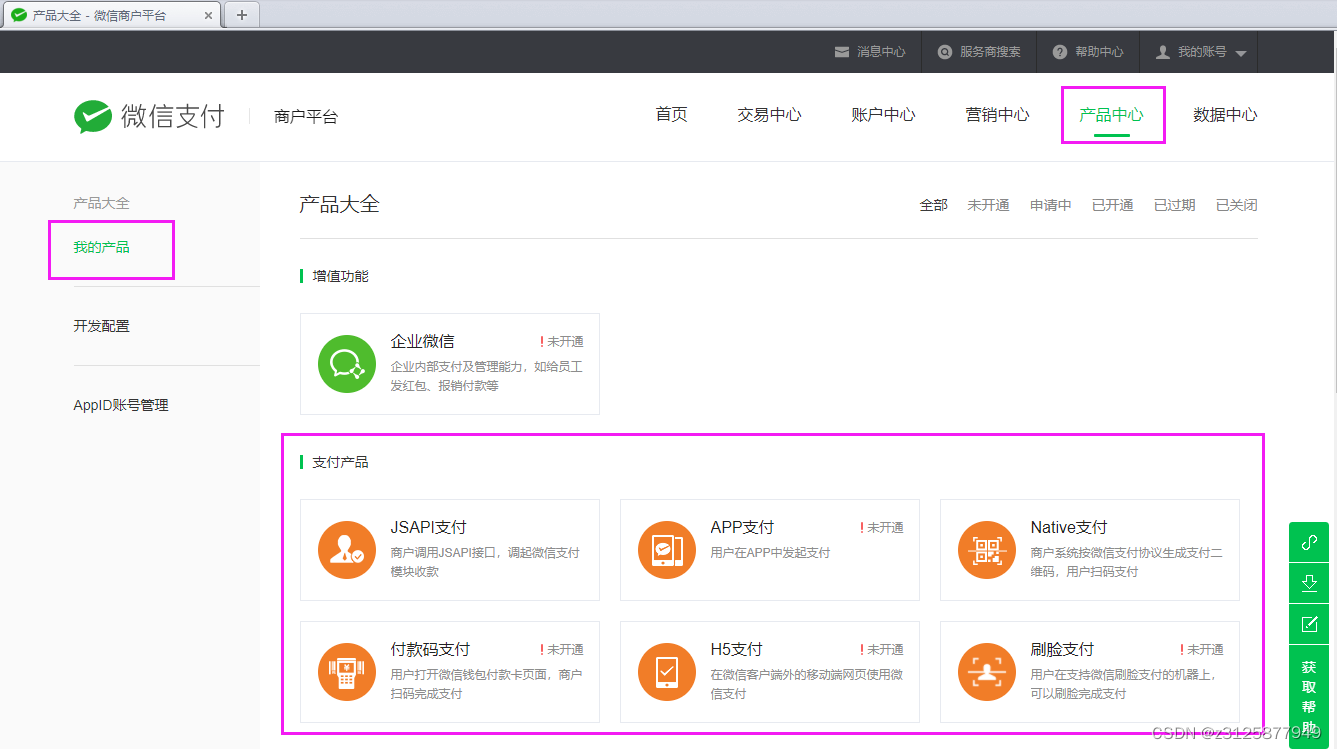The width and height of the screenshot is (1337, 749).
Task: Select 我的产品 in the left sidebar
Action: click(101, 247)
